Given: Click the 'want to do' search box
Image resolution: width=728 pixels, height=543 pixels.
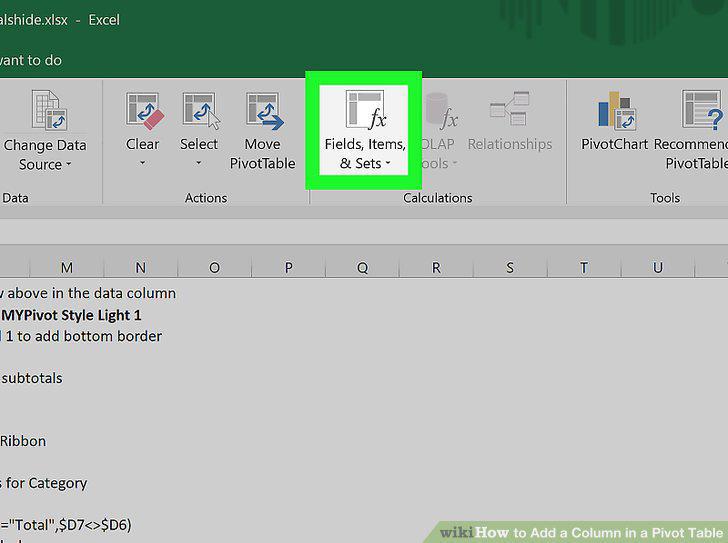Looking at the screenshot, I should [x=31, y=60].
